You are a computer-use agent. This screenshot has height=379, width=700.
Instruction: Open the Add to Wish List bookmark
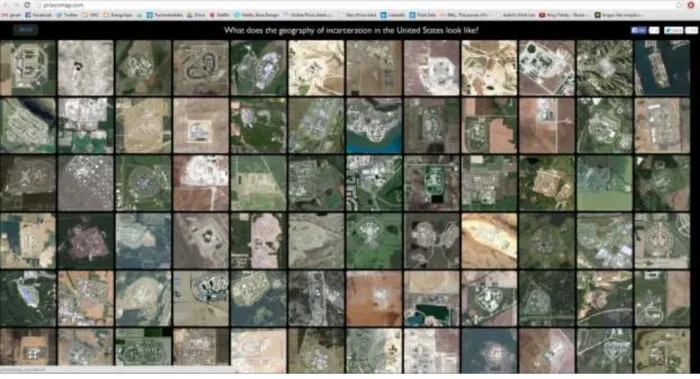point(516,15)
